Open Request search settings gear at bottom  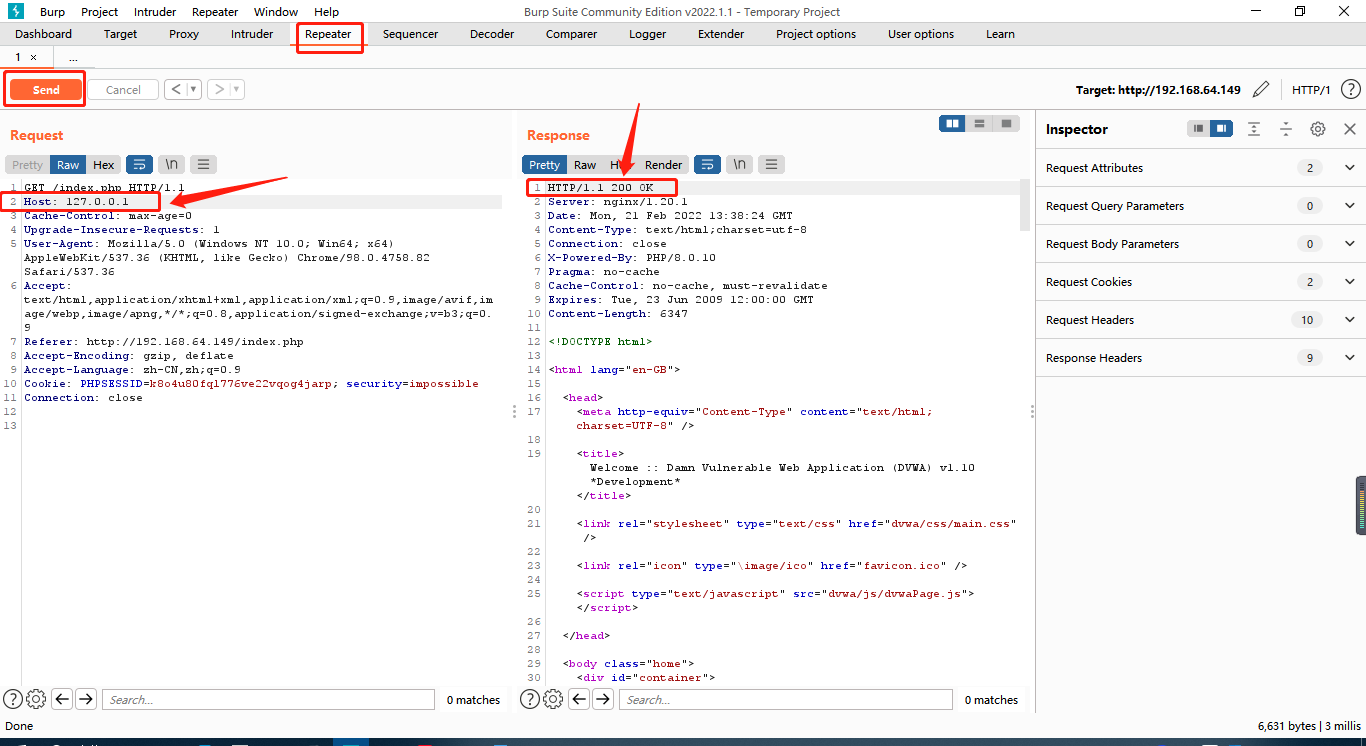[36, 699]
